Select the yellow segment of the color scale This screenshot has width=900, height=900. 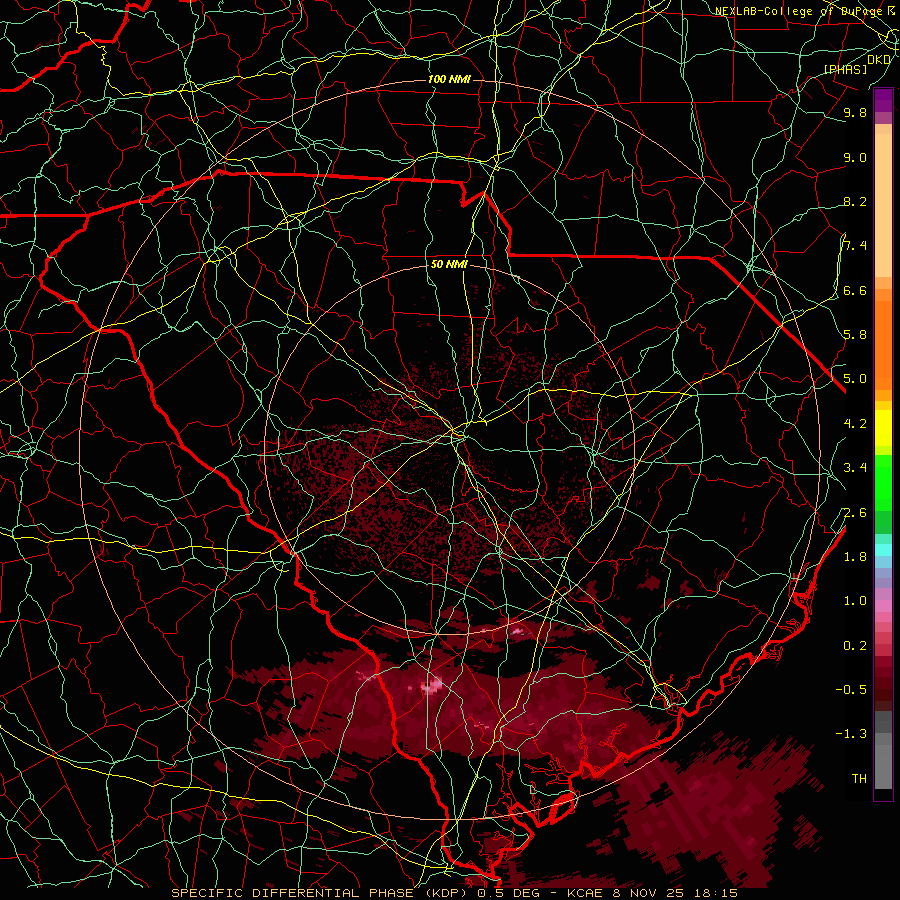point(883,428)
